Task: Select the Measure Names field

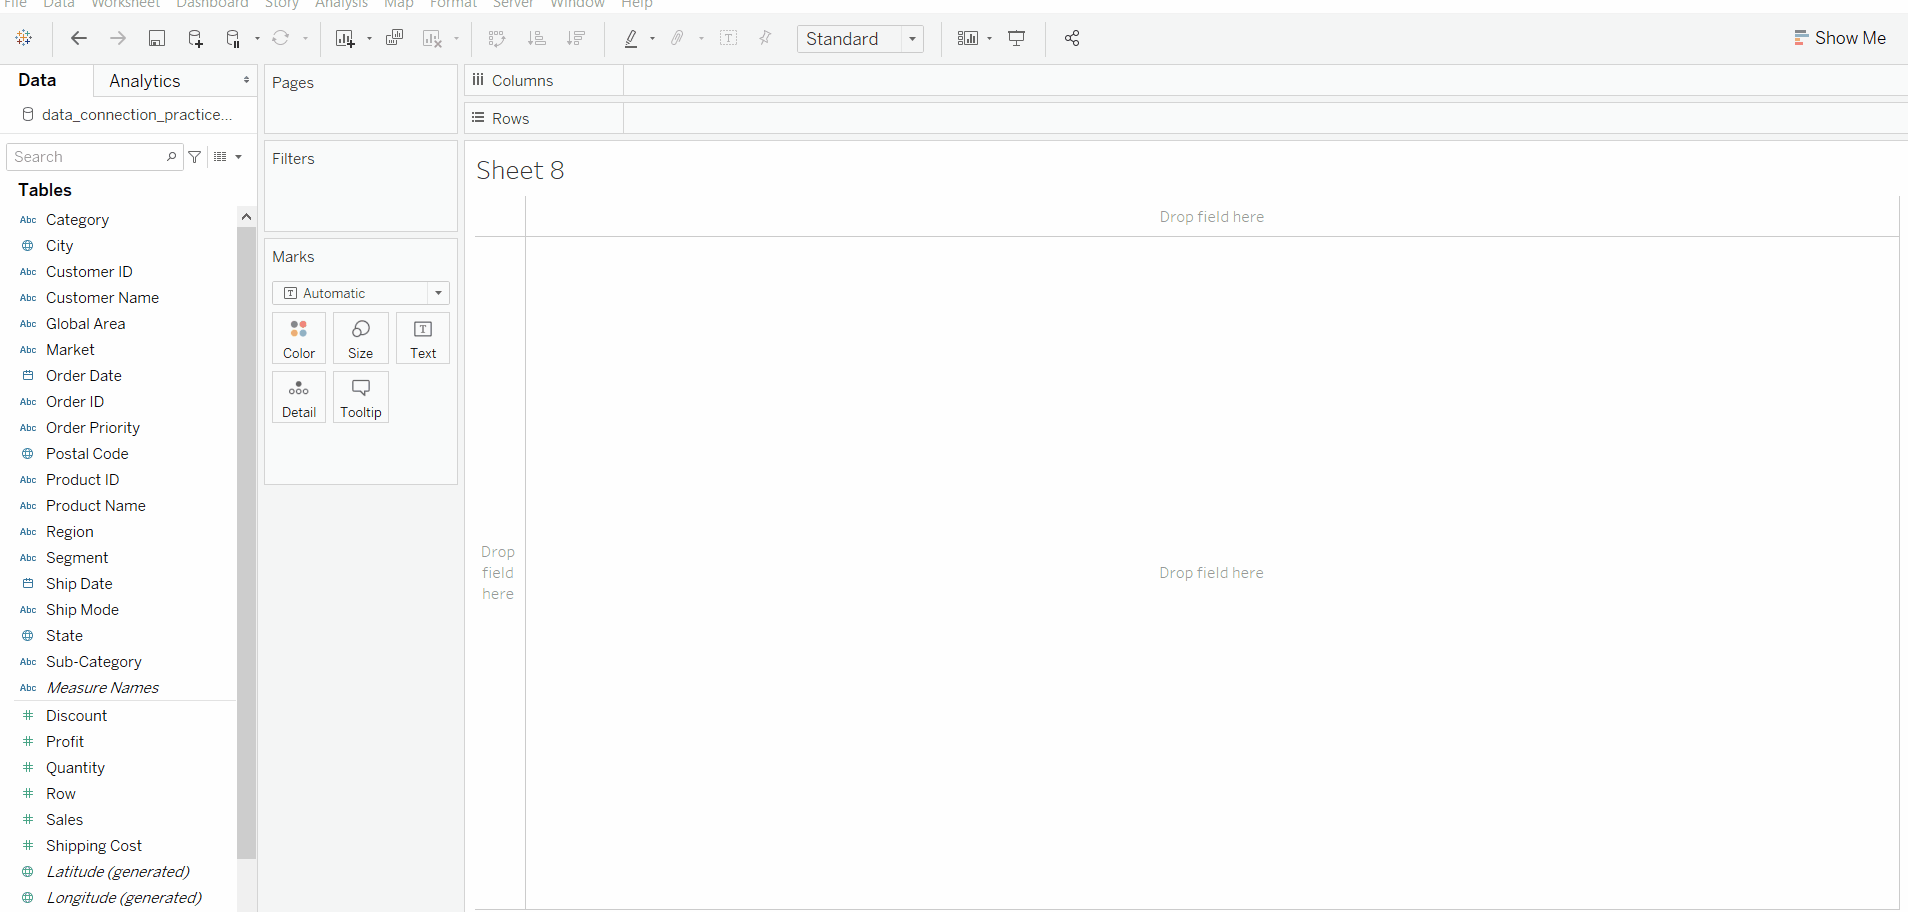Action: coord(102,688)
